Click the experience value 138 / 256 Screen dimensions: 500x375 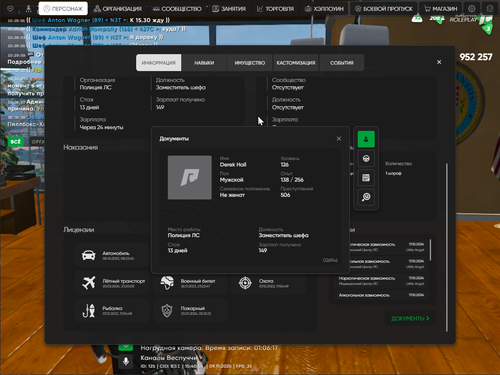tap(292, 180)
